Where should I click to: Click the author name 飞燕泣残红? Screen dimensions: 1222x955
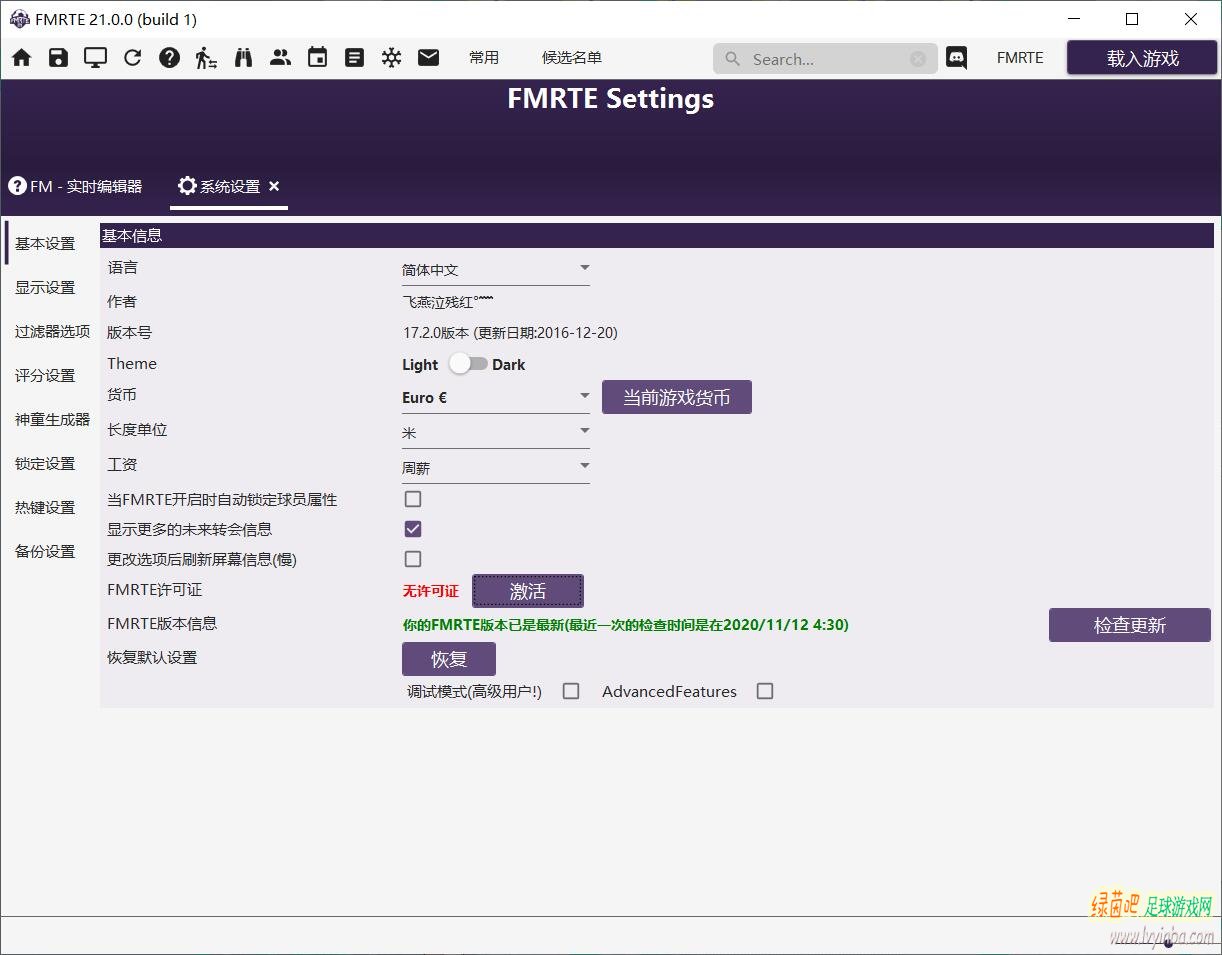448,301
